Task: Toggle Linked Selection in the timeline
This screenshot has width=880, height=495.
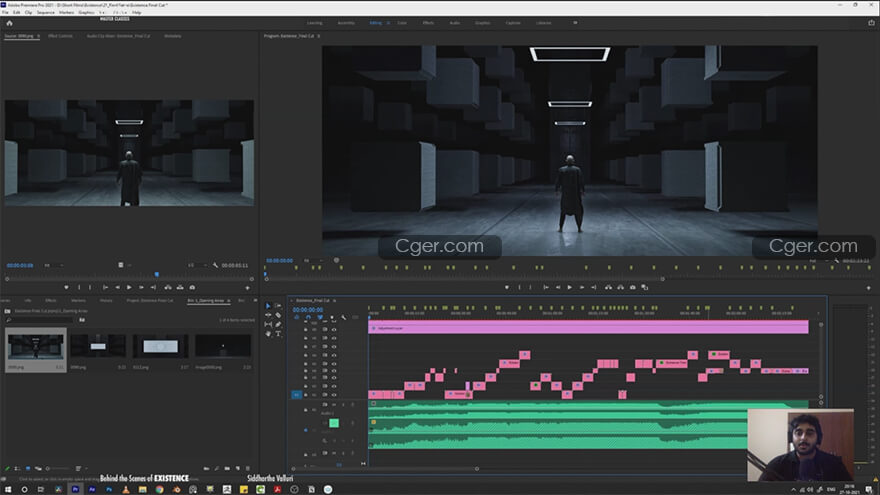Action: [x=320, y=318]
